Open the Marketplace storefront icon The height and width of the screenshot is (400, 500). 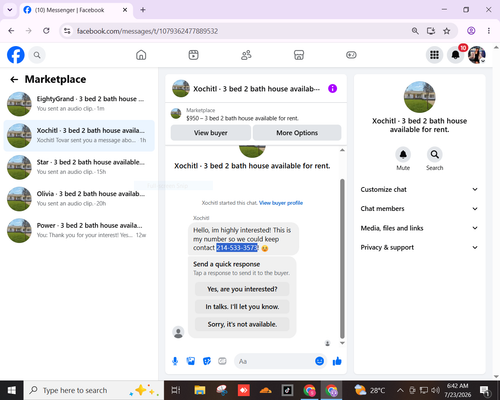[299, 55]
